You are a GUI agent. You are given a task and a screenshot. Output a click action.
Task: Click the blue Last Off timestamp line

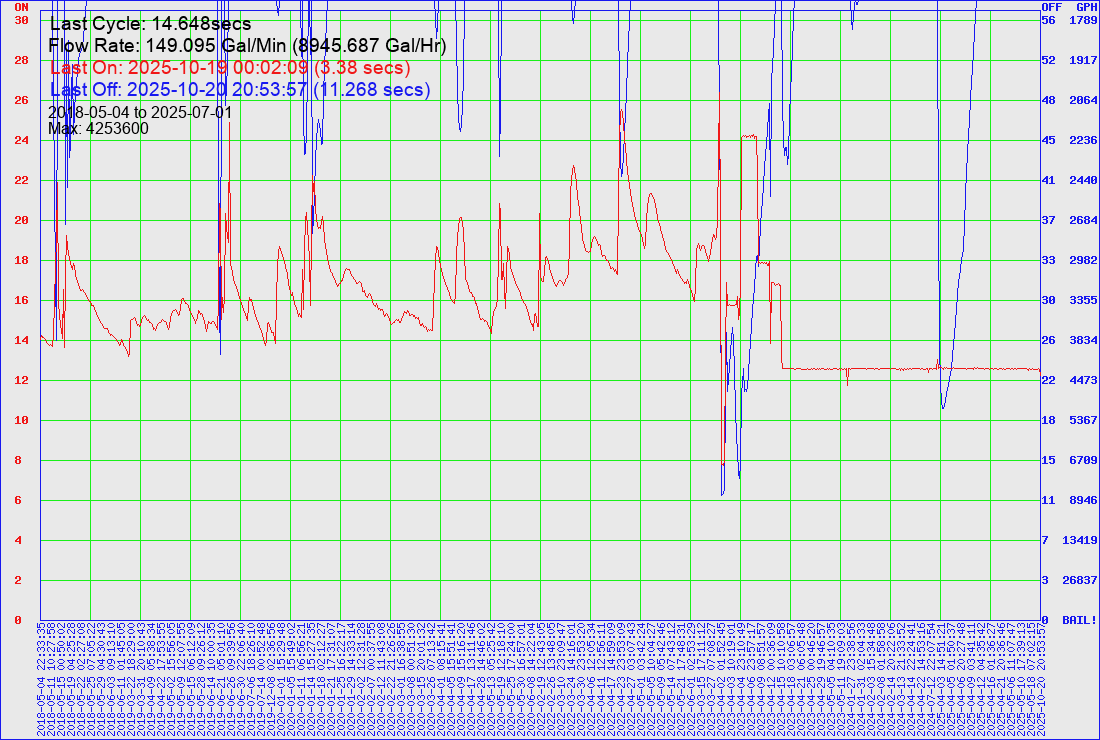pyautogui.click(x=240, y=90)
